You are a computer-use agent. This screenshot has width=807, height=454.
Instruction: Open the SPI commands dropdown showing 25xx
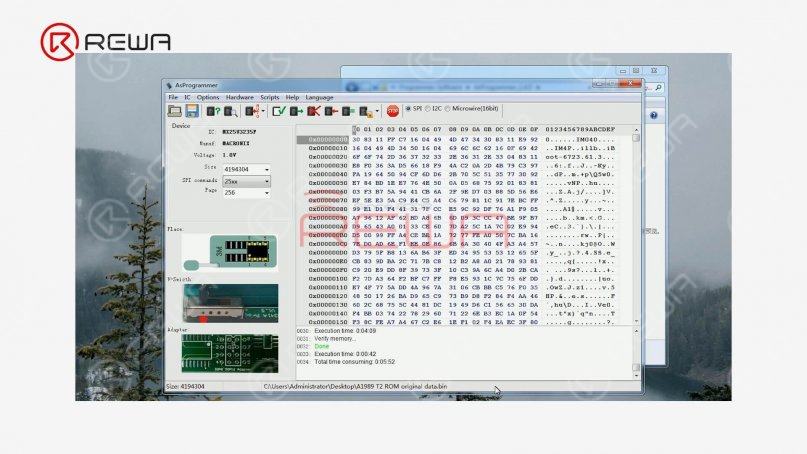point(247,181)
